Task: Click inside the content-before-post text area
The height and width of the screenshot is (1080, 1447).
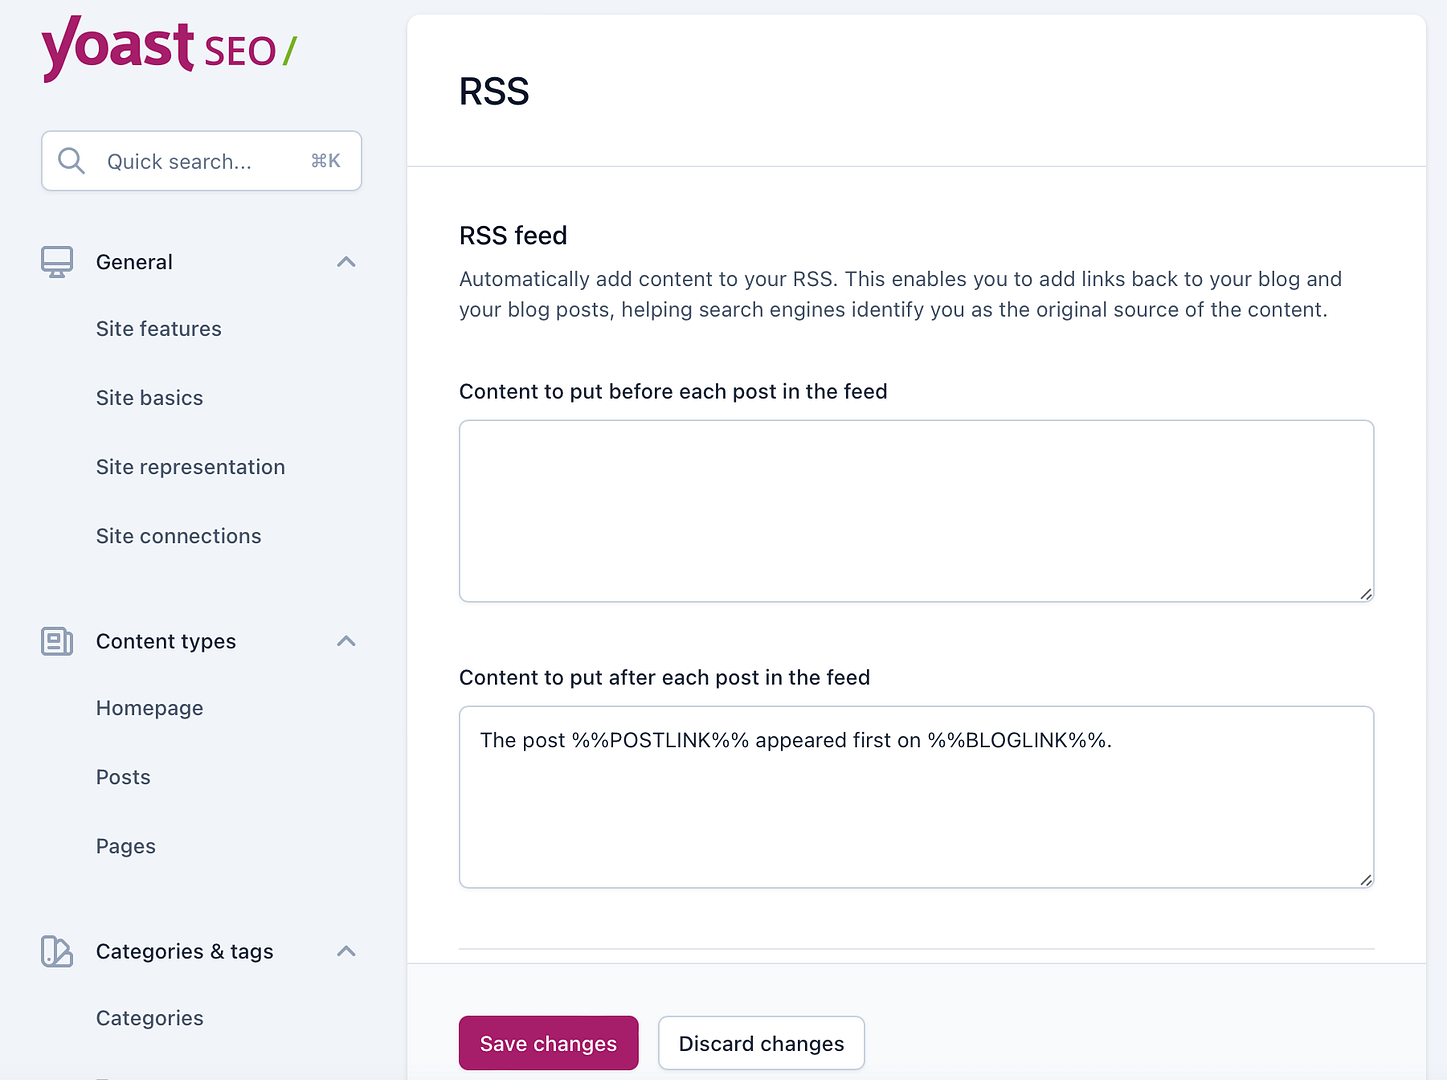Action: coord(915,510)
